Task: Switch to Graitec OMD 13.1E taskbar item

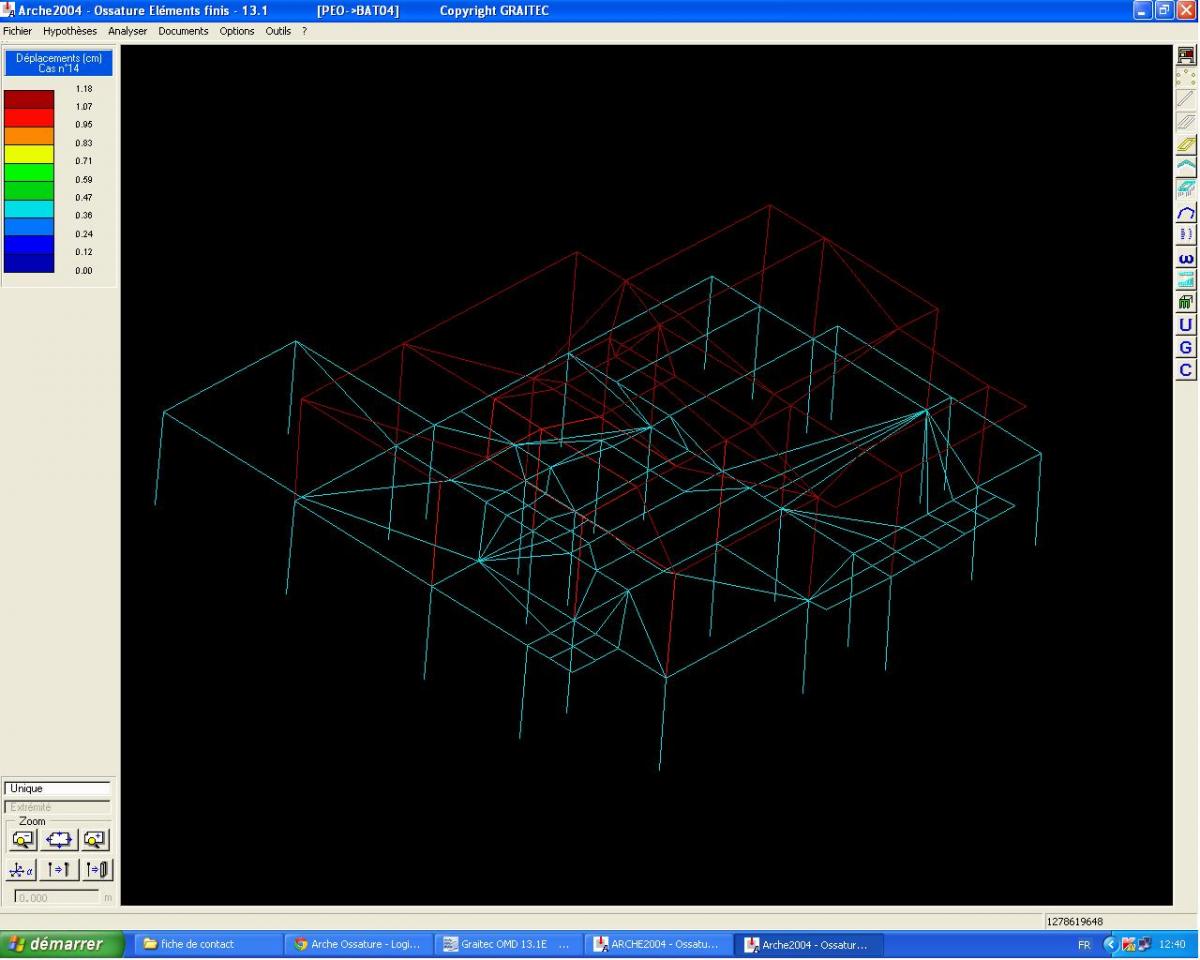Action: coord(508,944)
